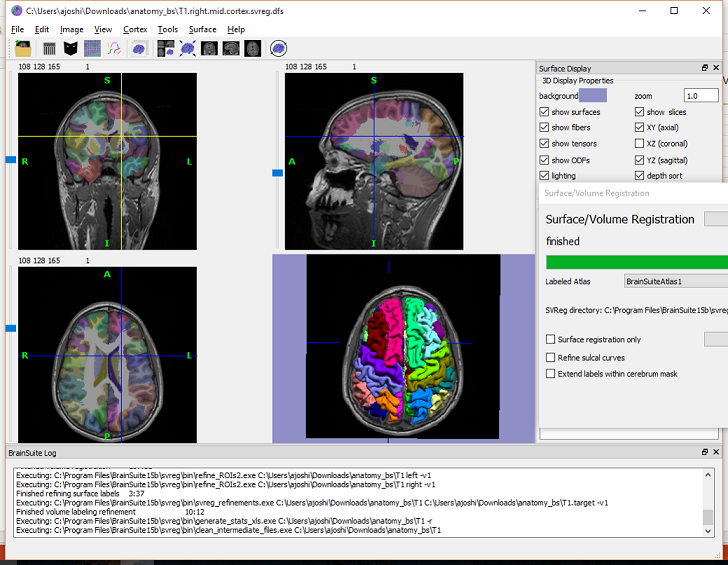The height and width of the screenshot is (565, 728).
Task: Open the Surface menu
Action: [x=202, y=30]
